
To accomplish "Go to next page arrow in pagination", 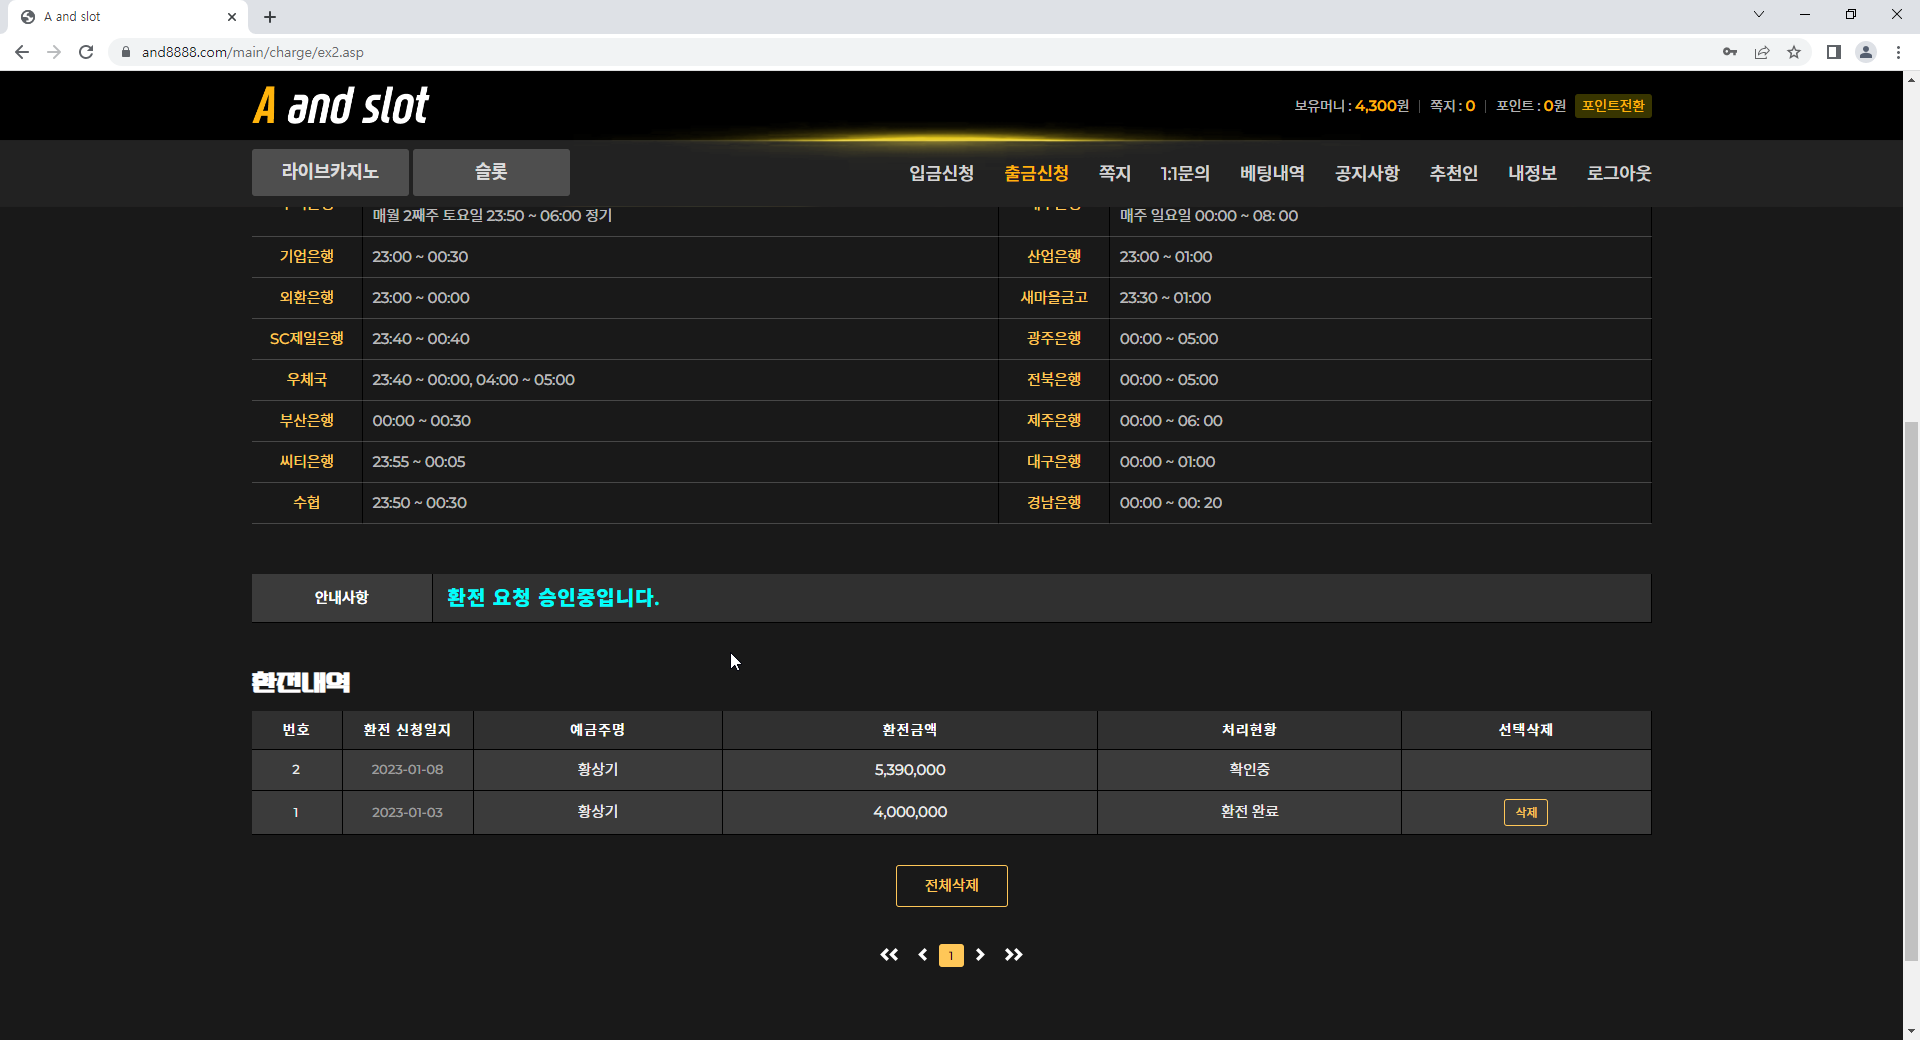I will [x=980, y=955].
